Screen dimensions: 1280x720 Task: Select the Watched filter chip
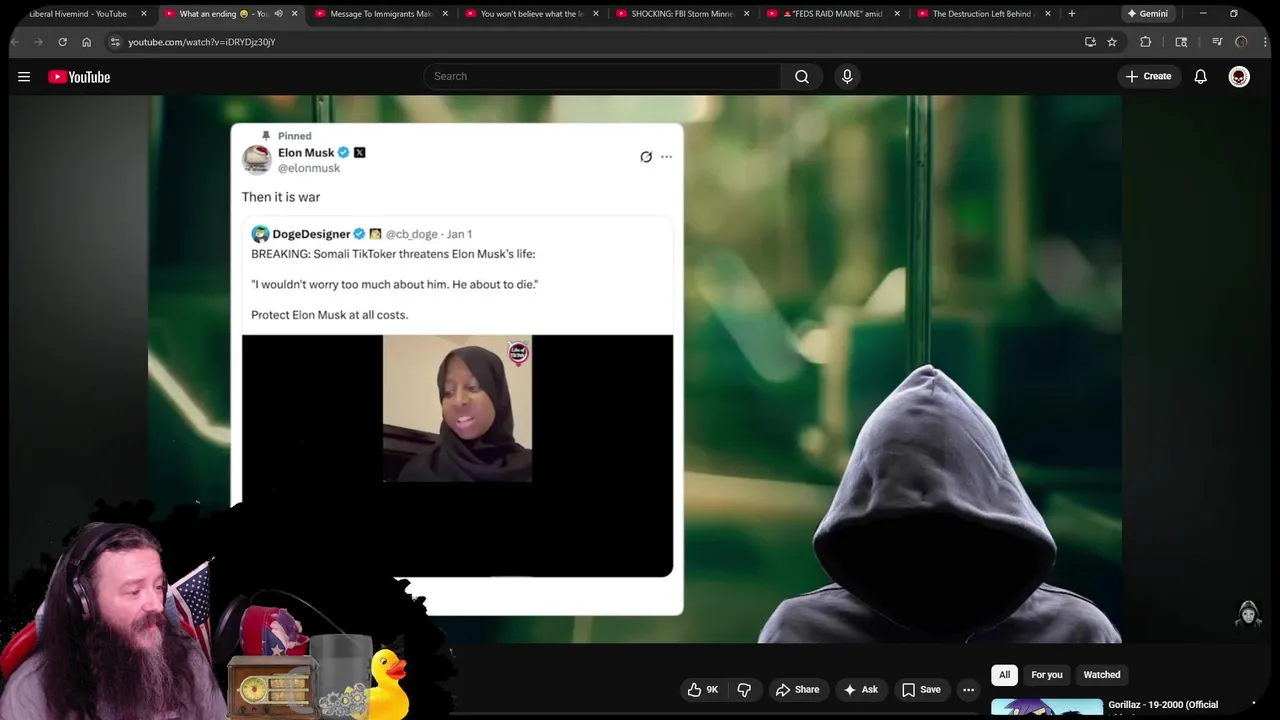tap(1102, 675)
